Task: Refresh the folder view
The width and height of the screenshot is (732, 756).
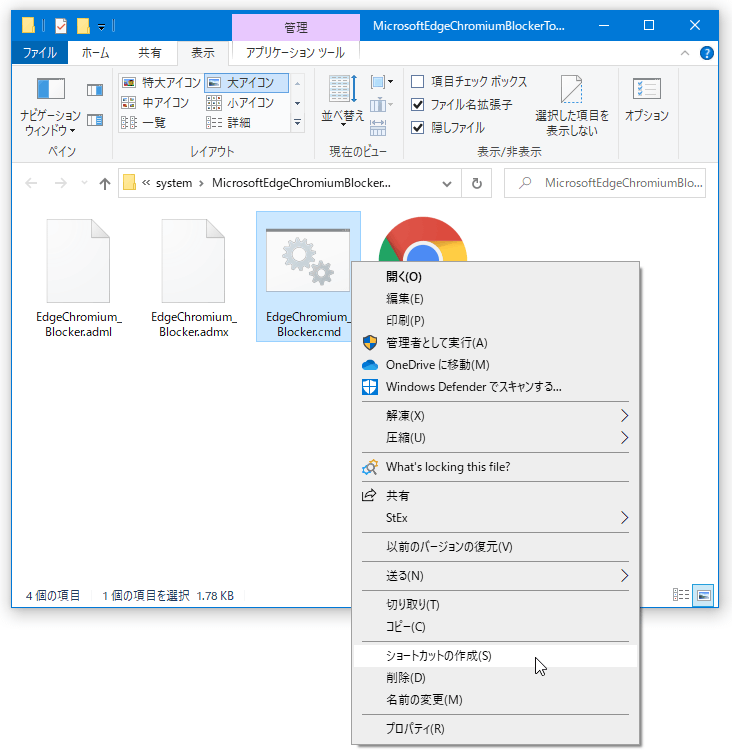Action: point(476,183)
